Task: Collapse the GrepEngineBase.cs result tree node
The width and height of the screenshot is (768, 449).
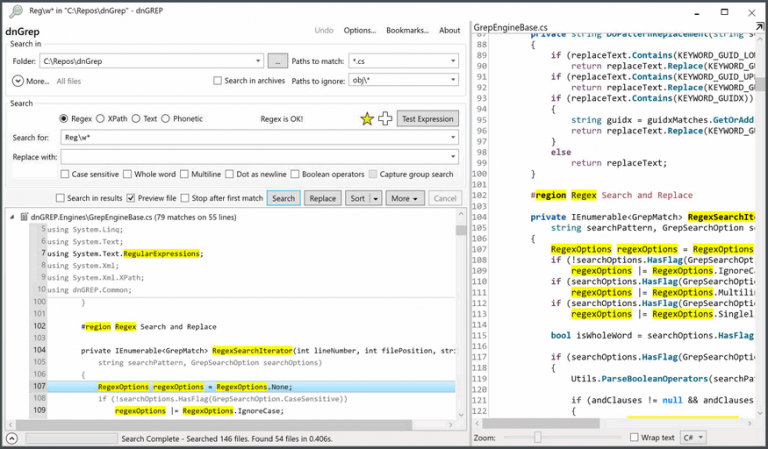Action: click(11, 216)
